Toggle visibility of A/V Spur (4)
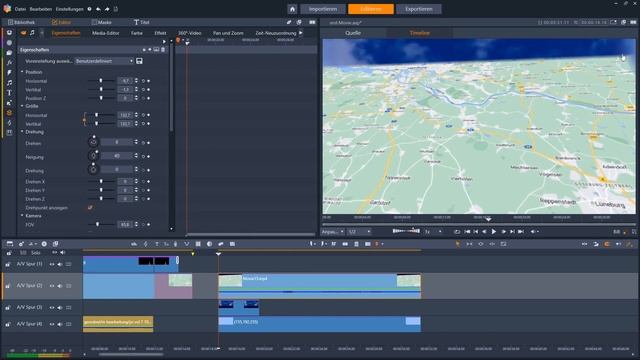 point(52,324)
